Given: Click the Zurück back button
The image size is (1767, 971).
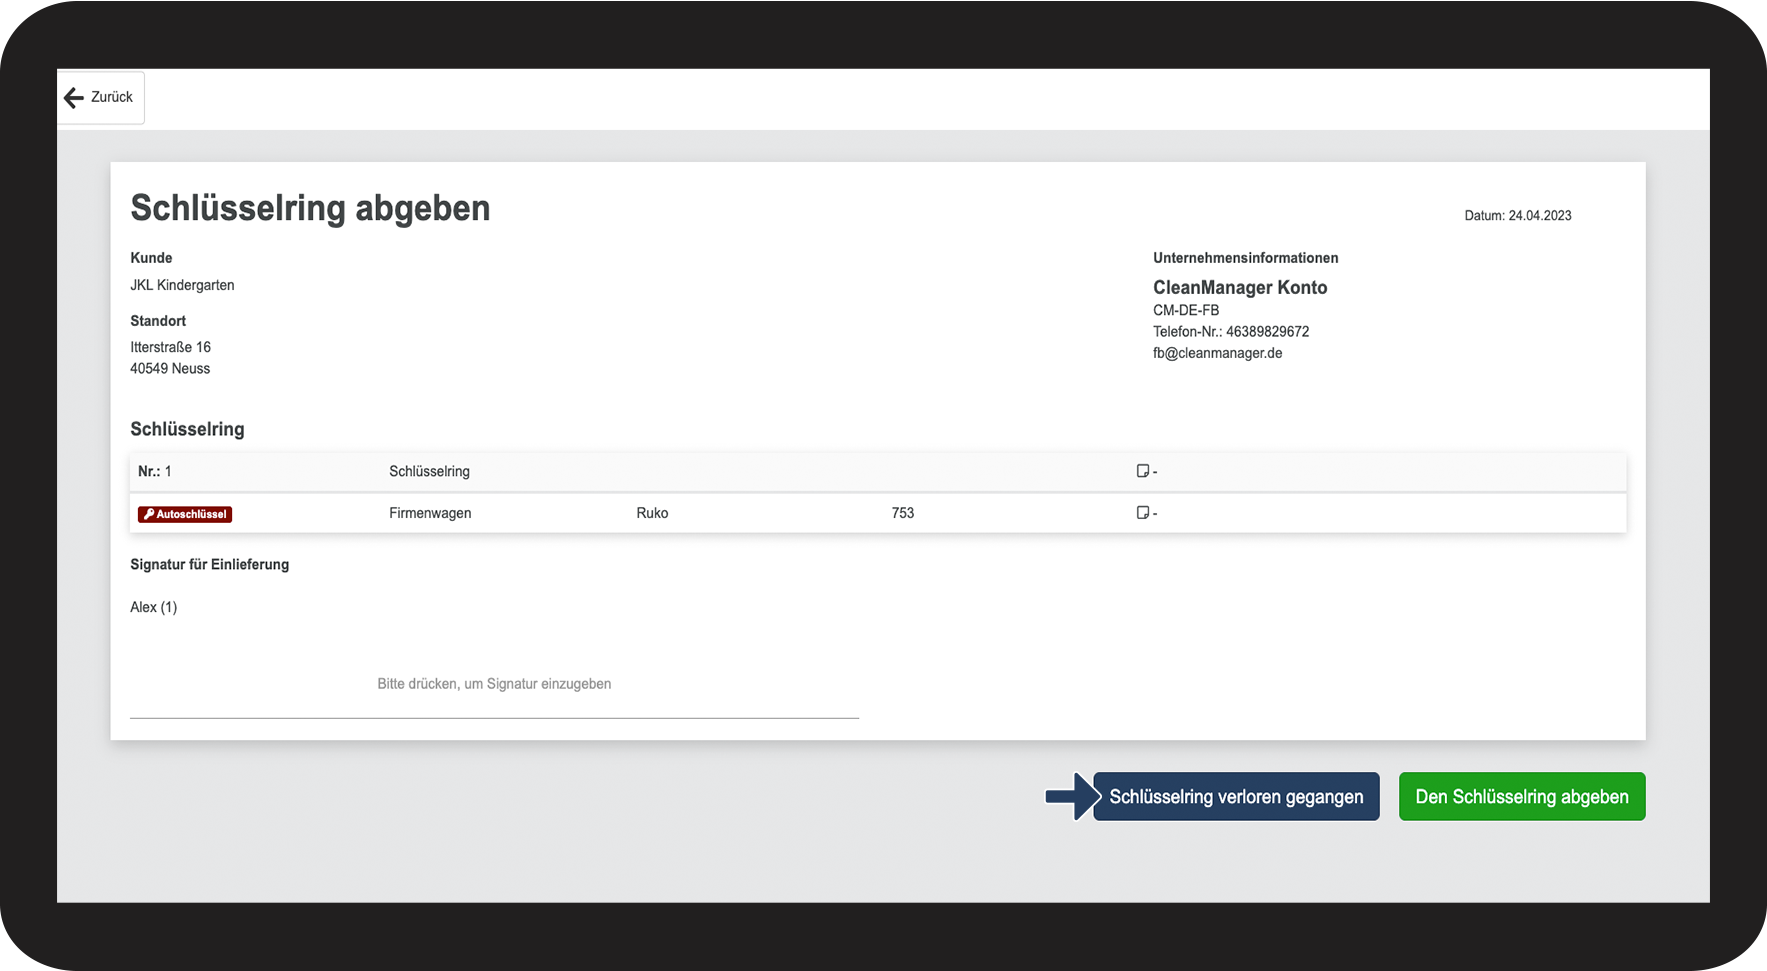Looking at the screenshot, I should click(100, 97).
